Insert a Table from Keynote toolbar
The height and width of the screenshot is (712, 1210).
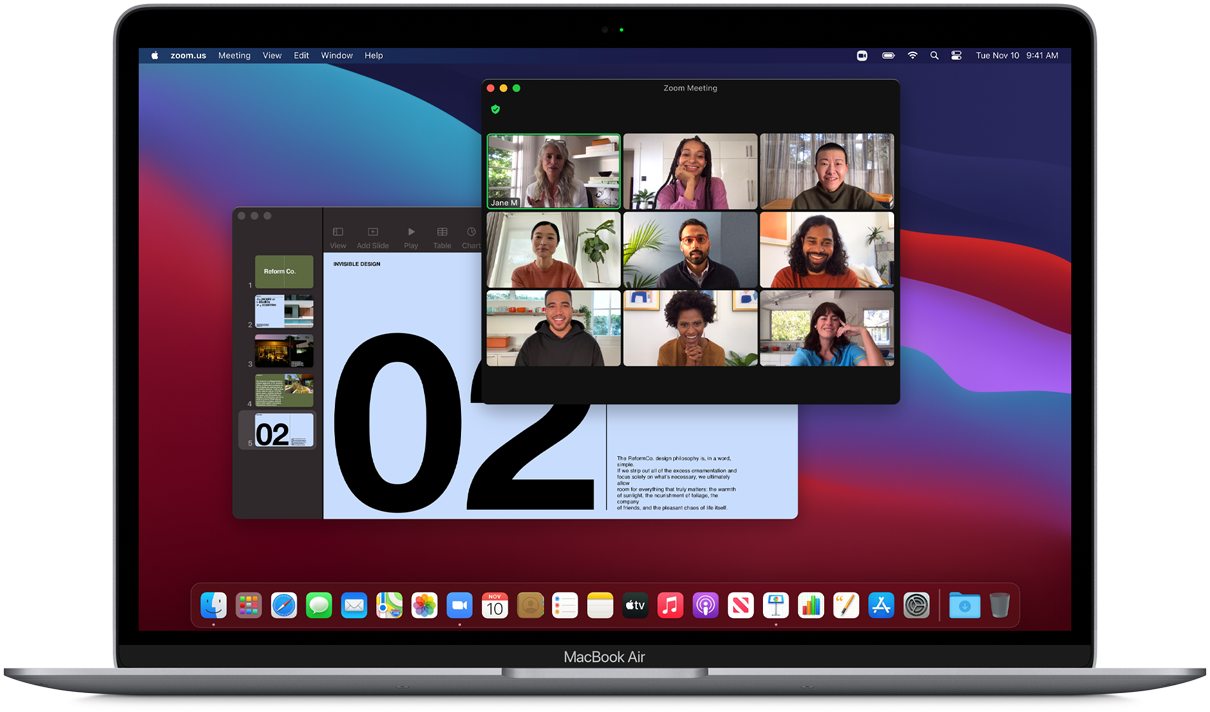(x=442, y=237)
